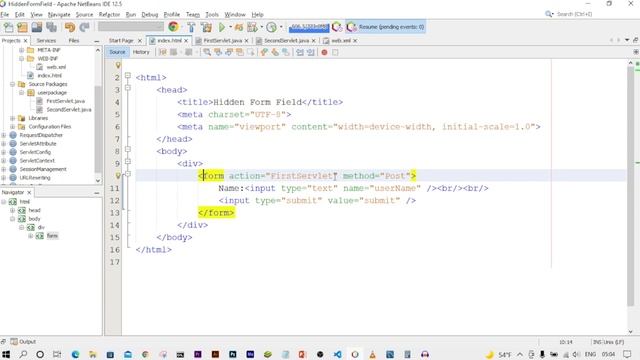Click the red Start Macro Recording icon
Screen dimensions: 640x360
point(324,52)
